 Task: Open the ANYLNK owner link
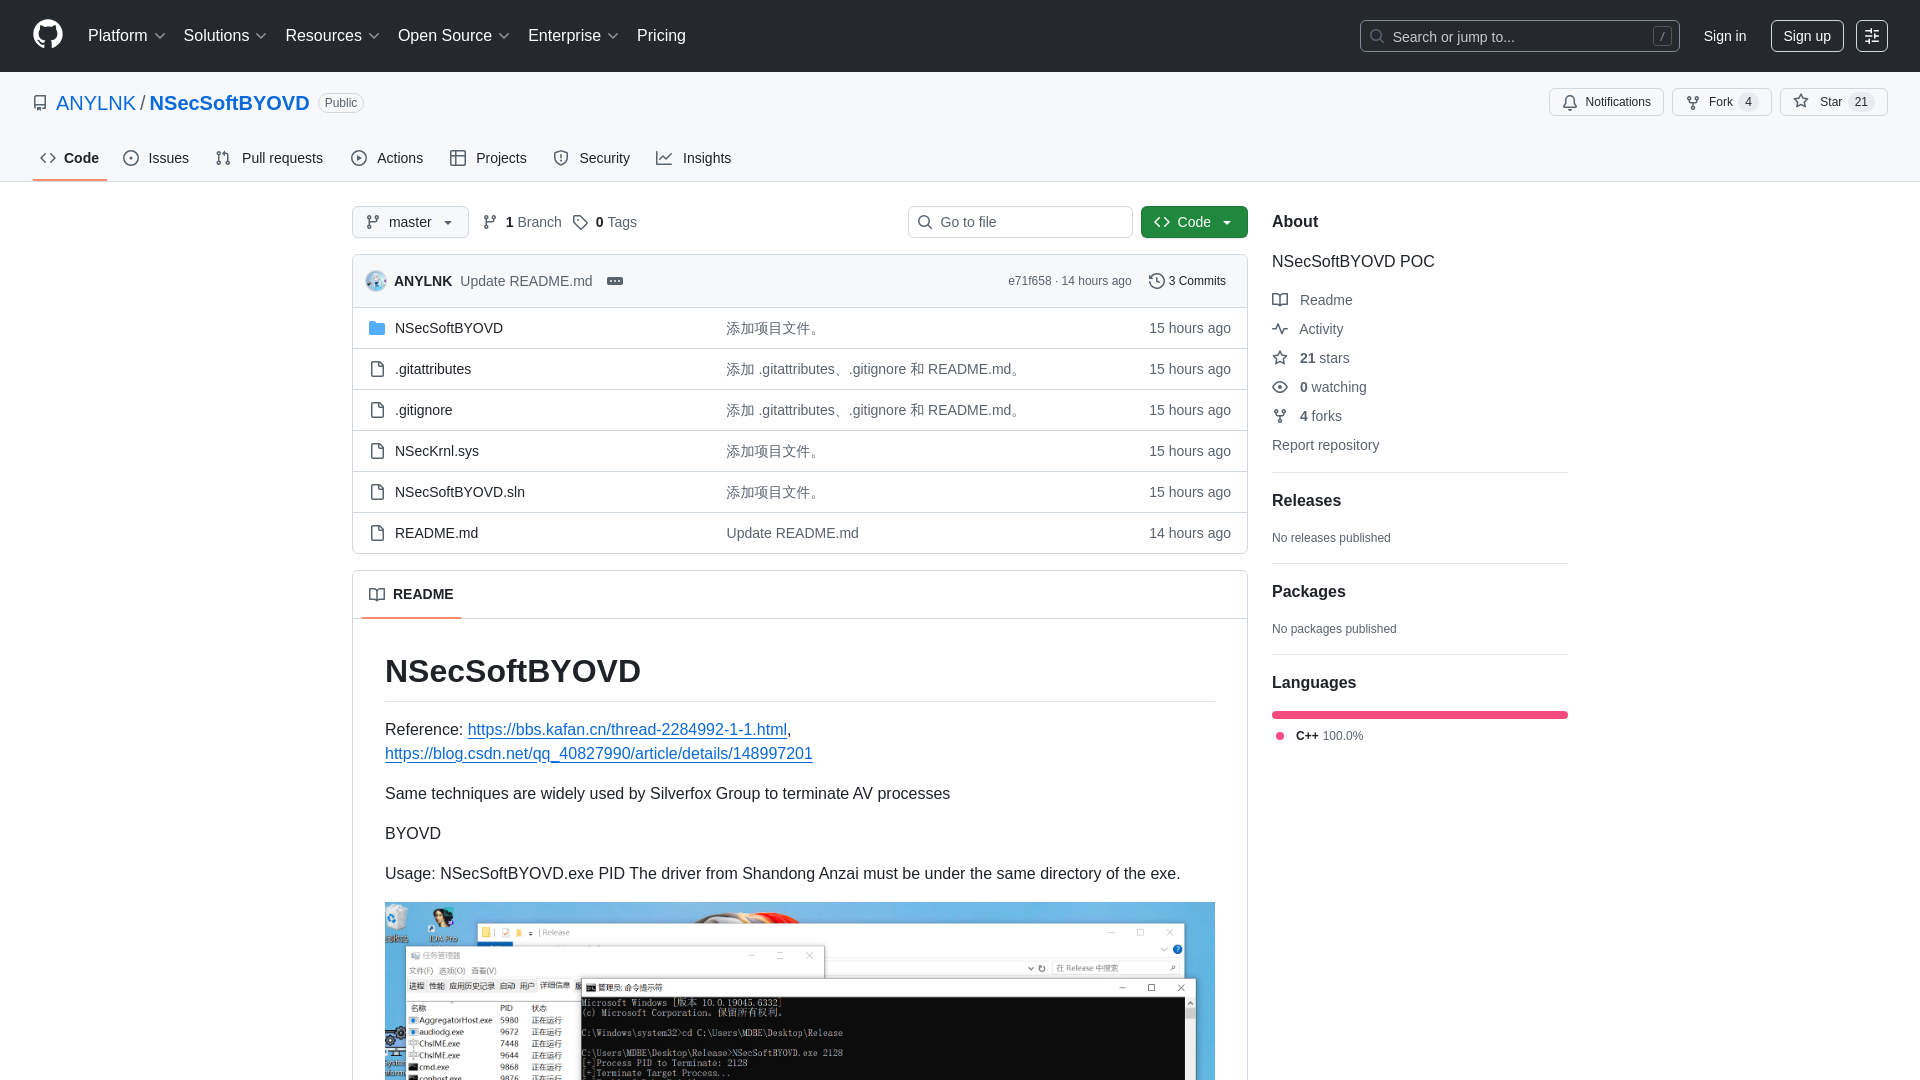[x=95, y=103]
